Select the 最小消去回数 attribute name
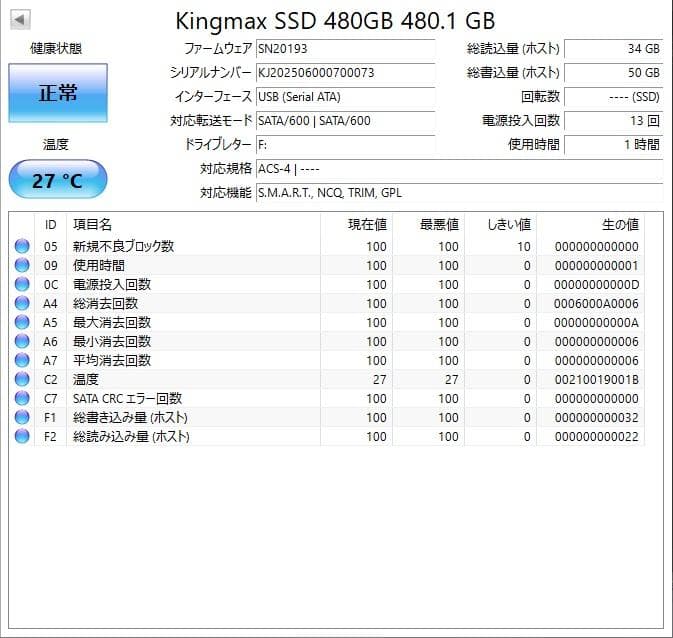 pos(112,341)
